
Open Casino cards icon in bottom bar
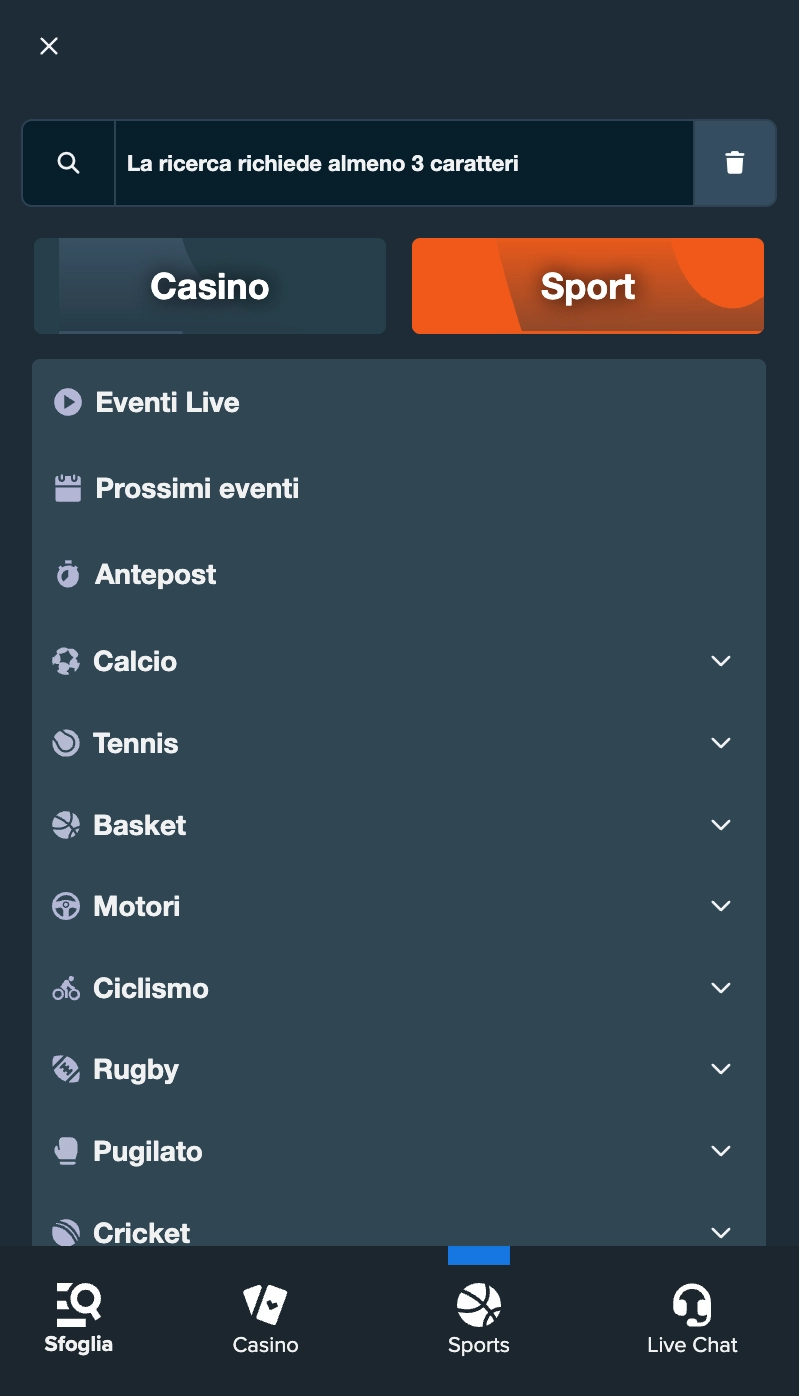click(265, 1305)
